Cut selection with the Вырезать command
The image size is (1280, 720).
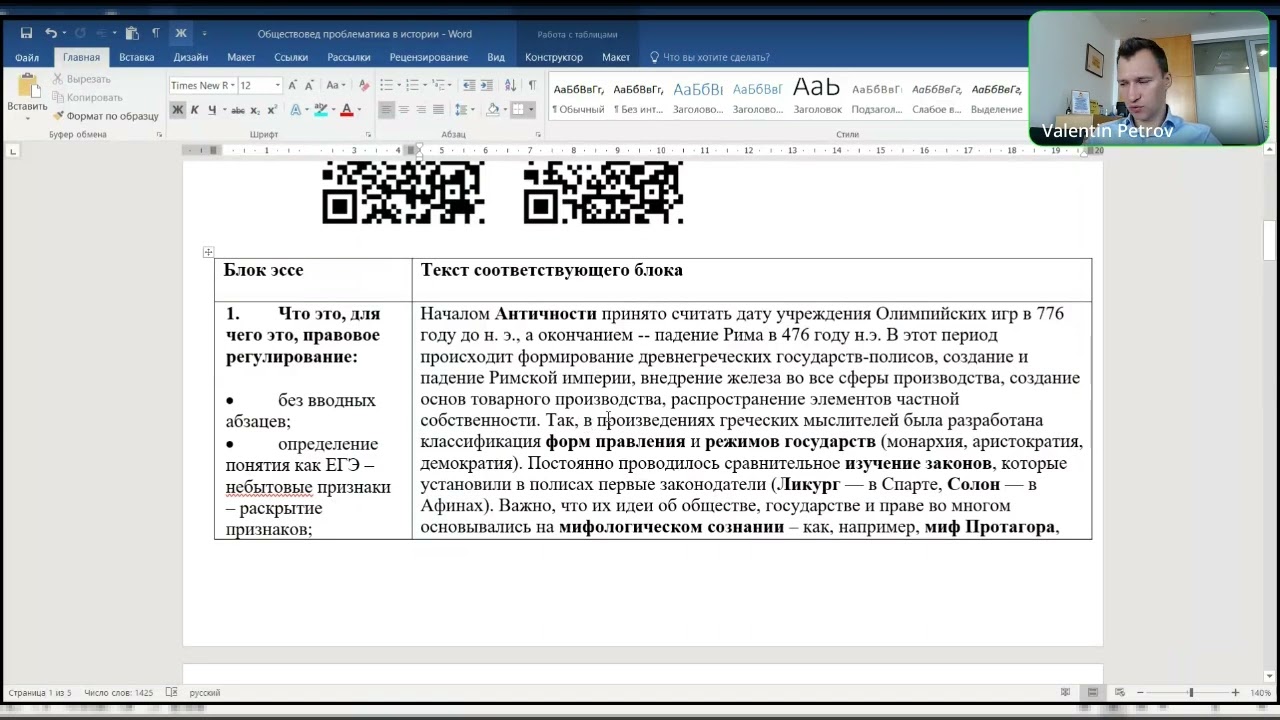coord(82,79)
